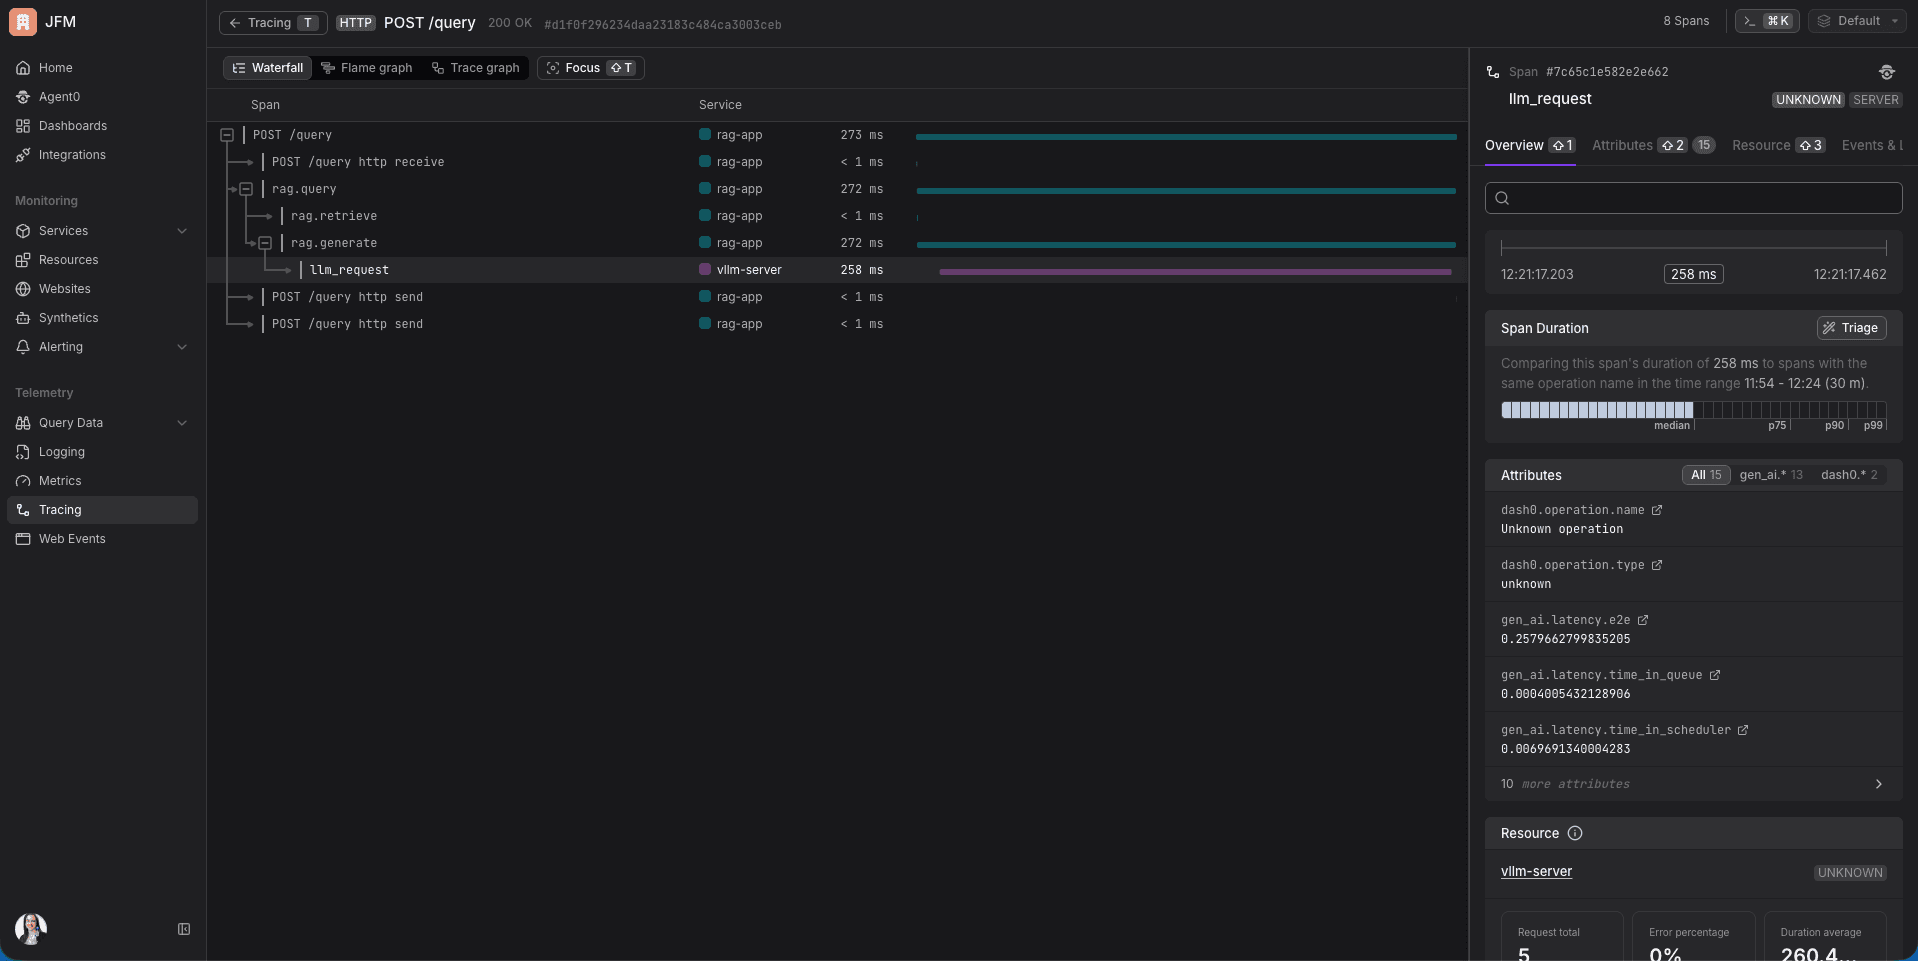Expand the Query Data chevron
Screen dimensions: 1918x961
(x=182, y=423)
